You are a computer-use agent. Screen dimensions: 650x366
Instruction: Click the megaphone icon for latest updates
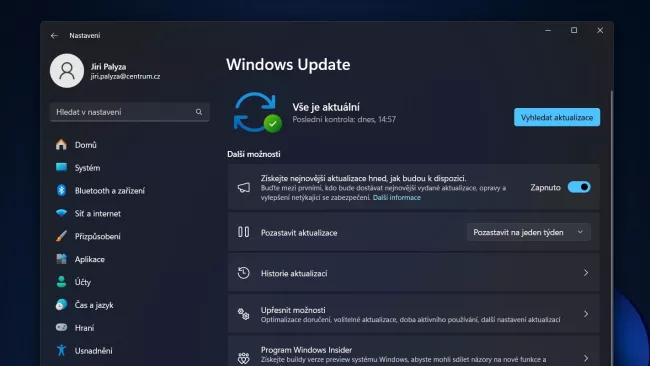click(244, 187)
